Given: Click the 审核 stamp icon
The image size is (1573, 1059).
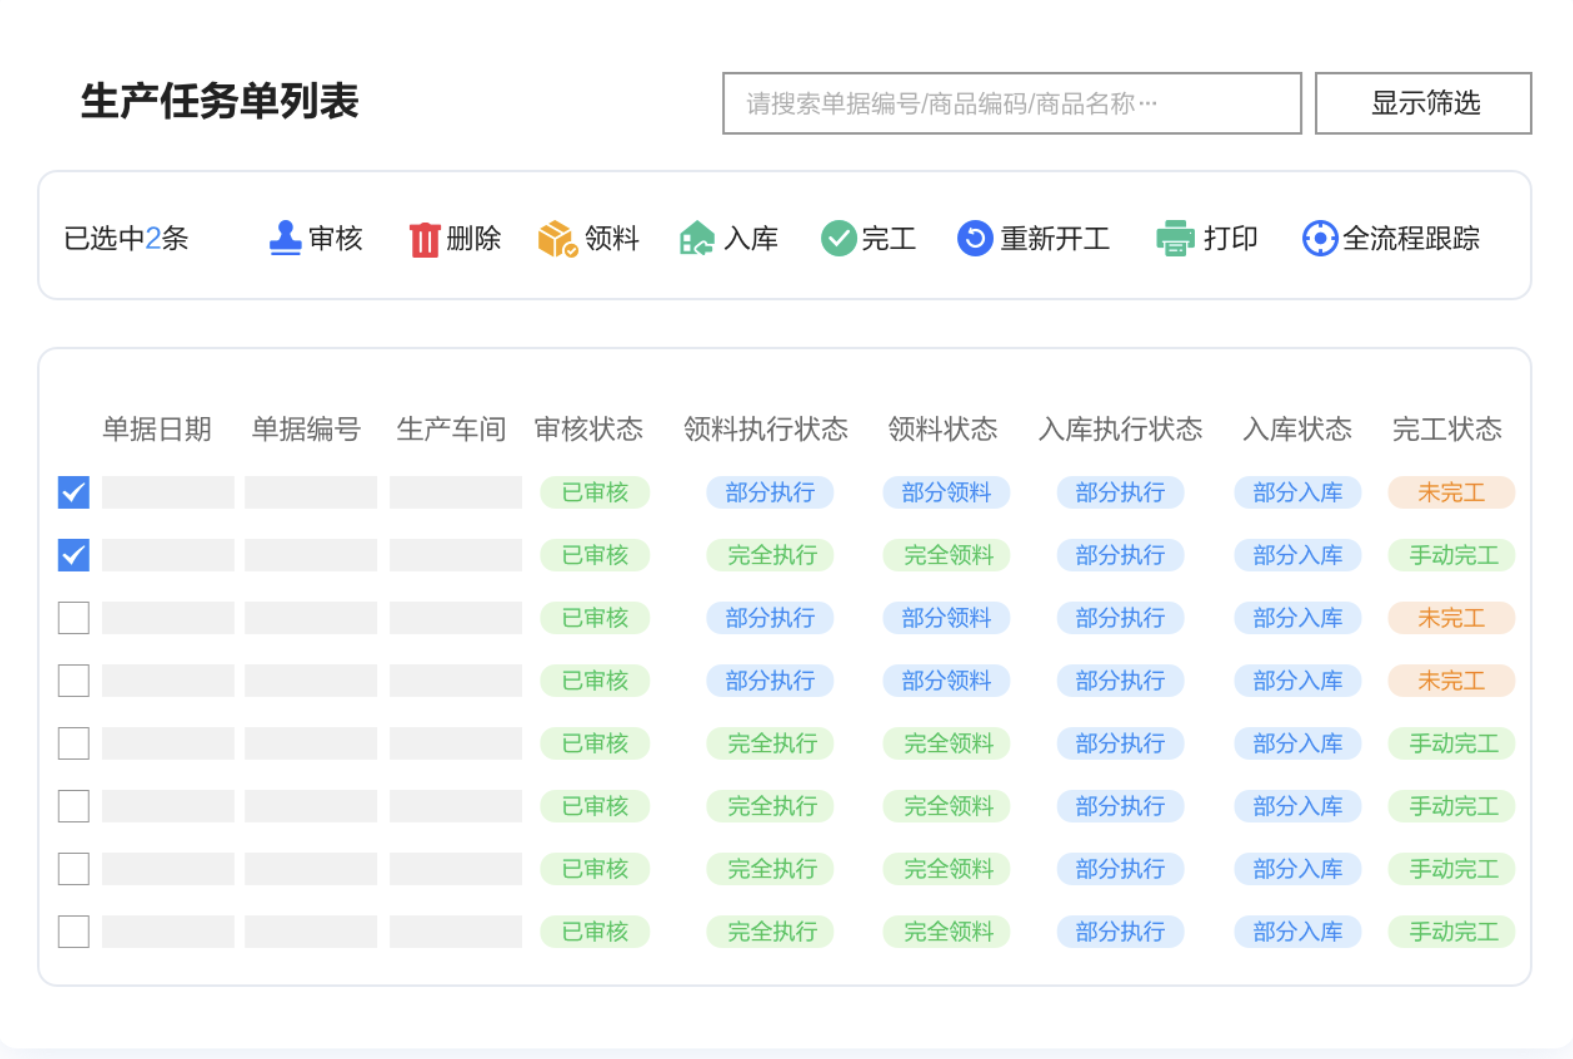Looking at the screenshot, I should (x=285, y=238).
